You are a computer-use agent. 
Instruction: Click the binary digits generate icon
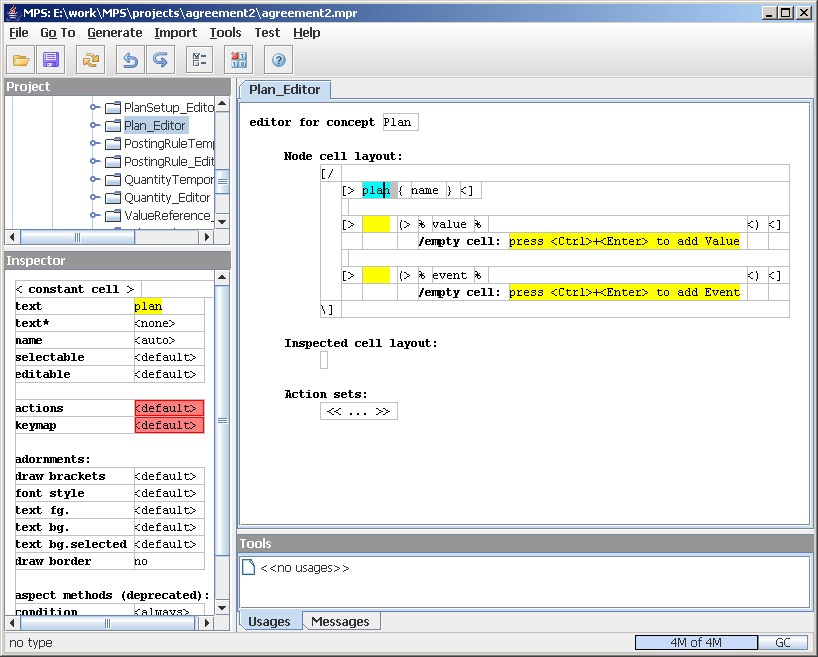pos(239,60)
